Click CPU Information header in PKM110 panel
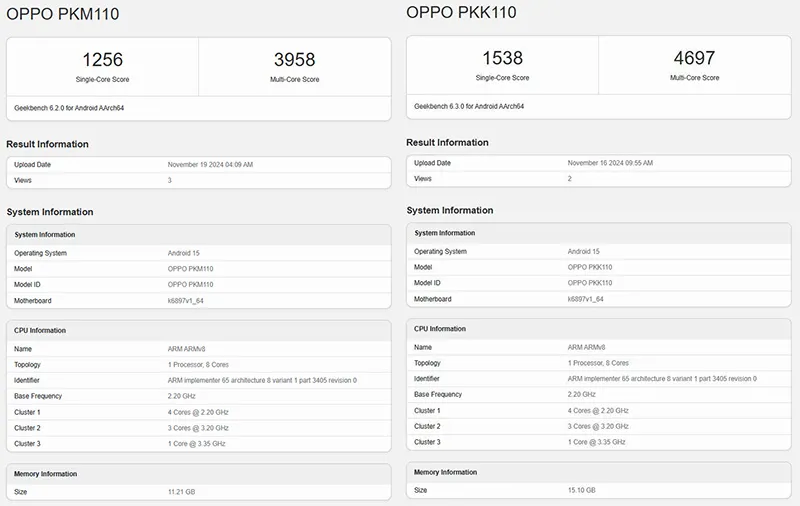Viewport: 800px width, 506px height. (x=40, y=331)
